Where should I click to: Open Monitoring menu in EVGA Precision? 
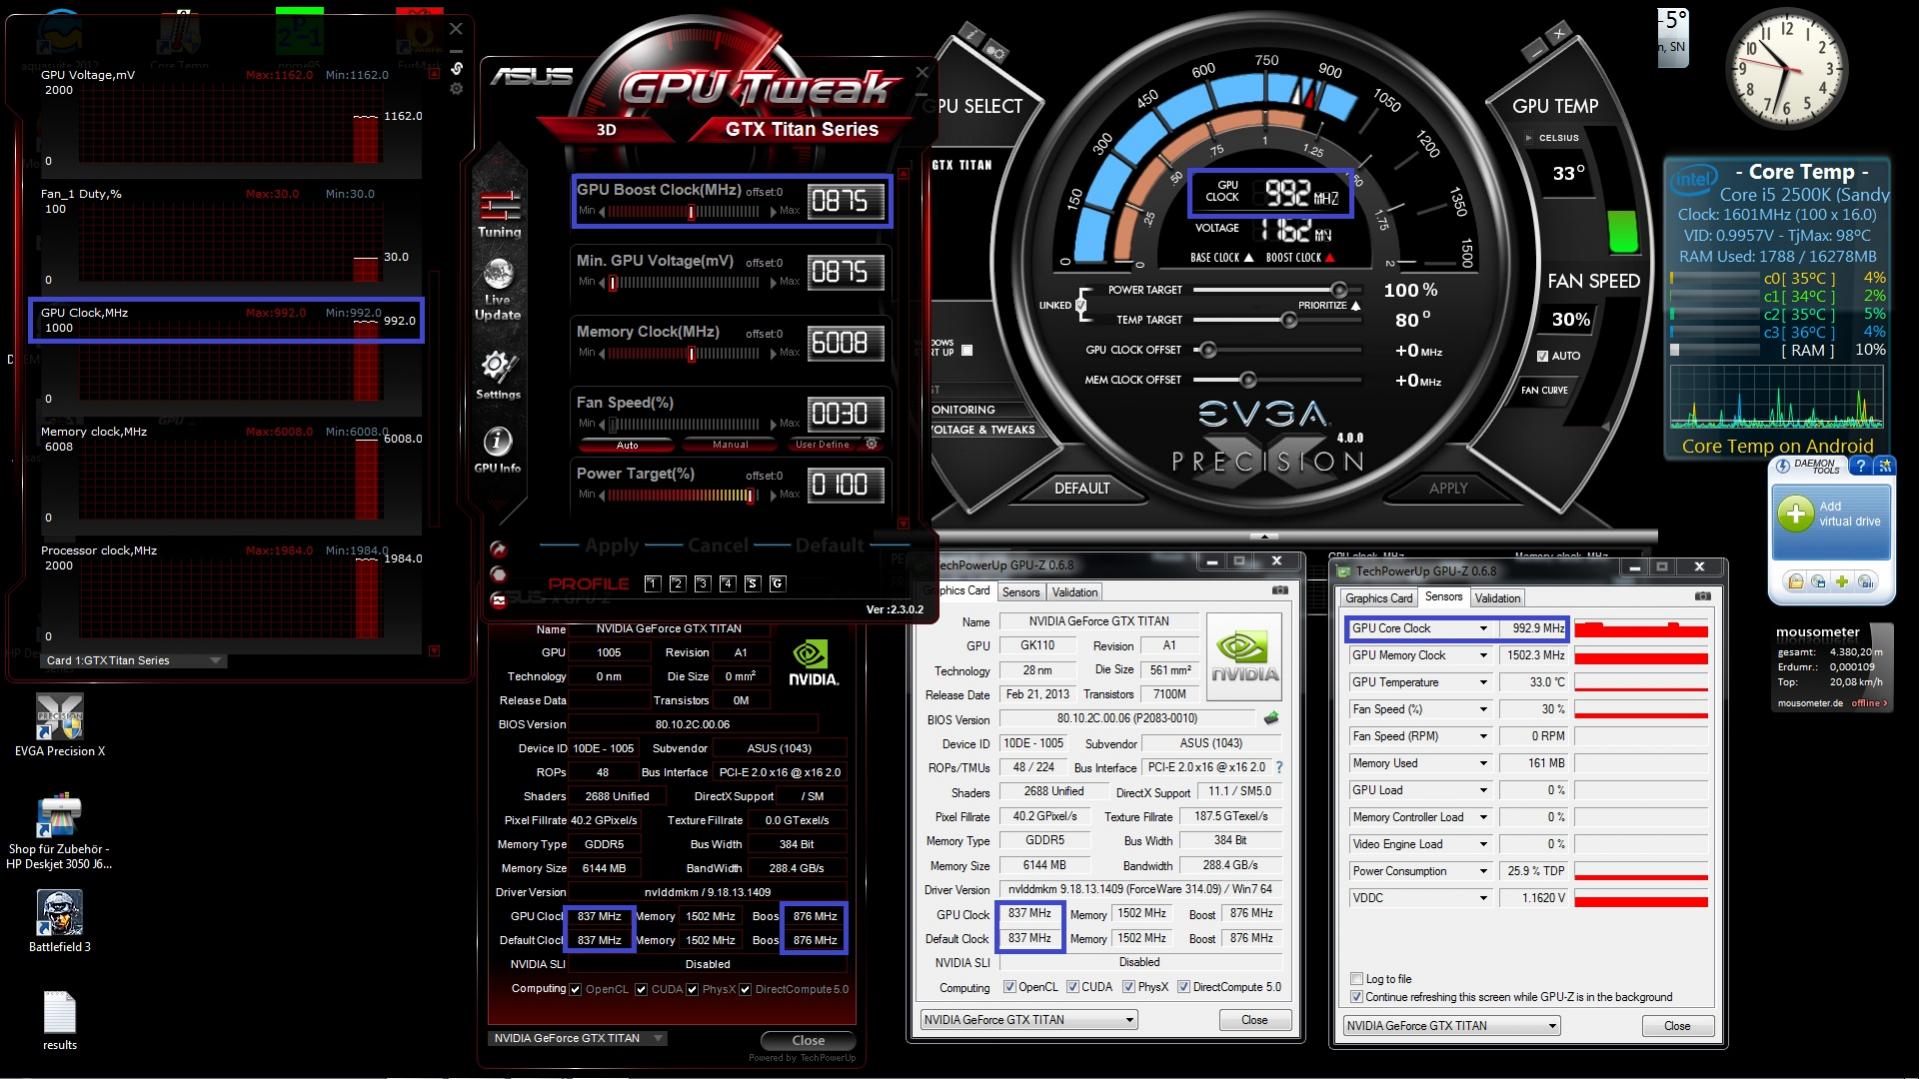[x=964, y=410]
